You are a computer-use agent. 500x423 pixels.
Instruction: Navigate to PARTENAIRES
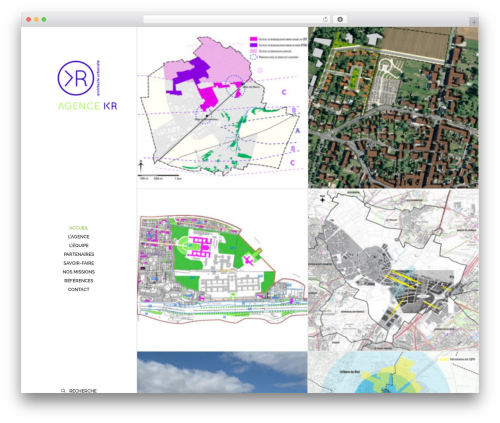[79, 254]
